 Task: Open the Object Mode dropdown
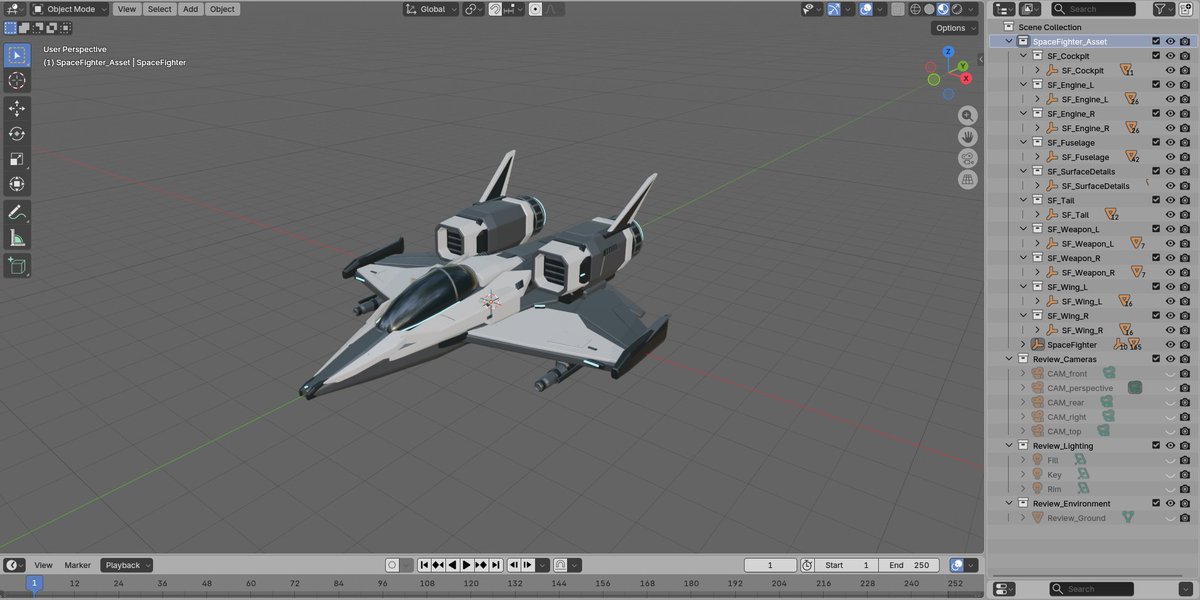pyautogui.click(x=70, y=9)
